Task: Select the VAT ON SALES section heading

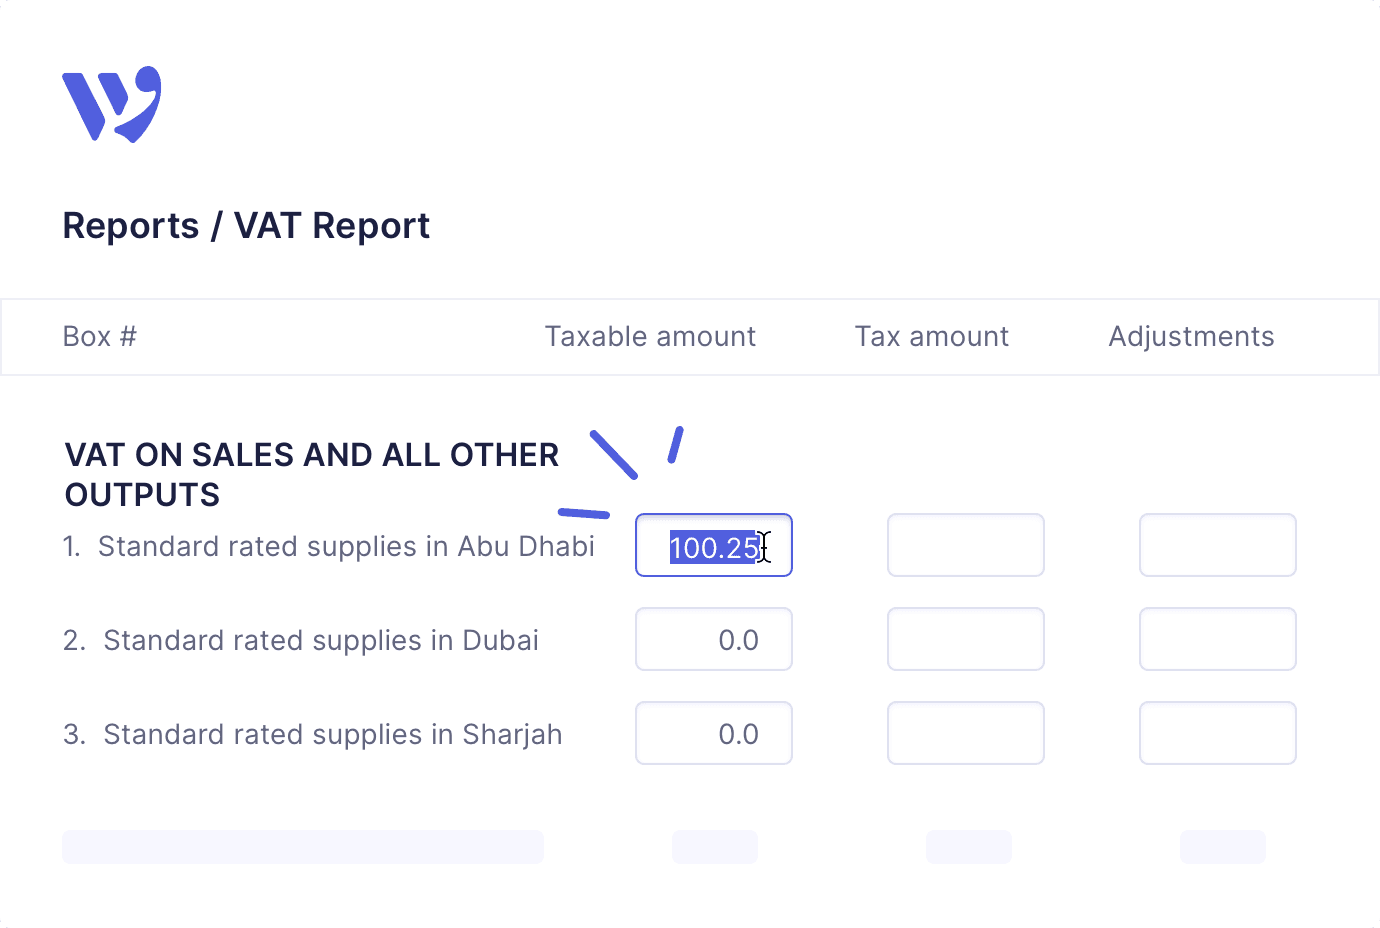Action: (311, 474)
